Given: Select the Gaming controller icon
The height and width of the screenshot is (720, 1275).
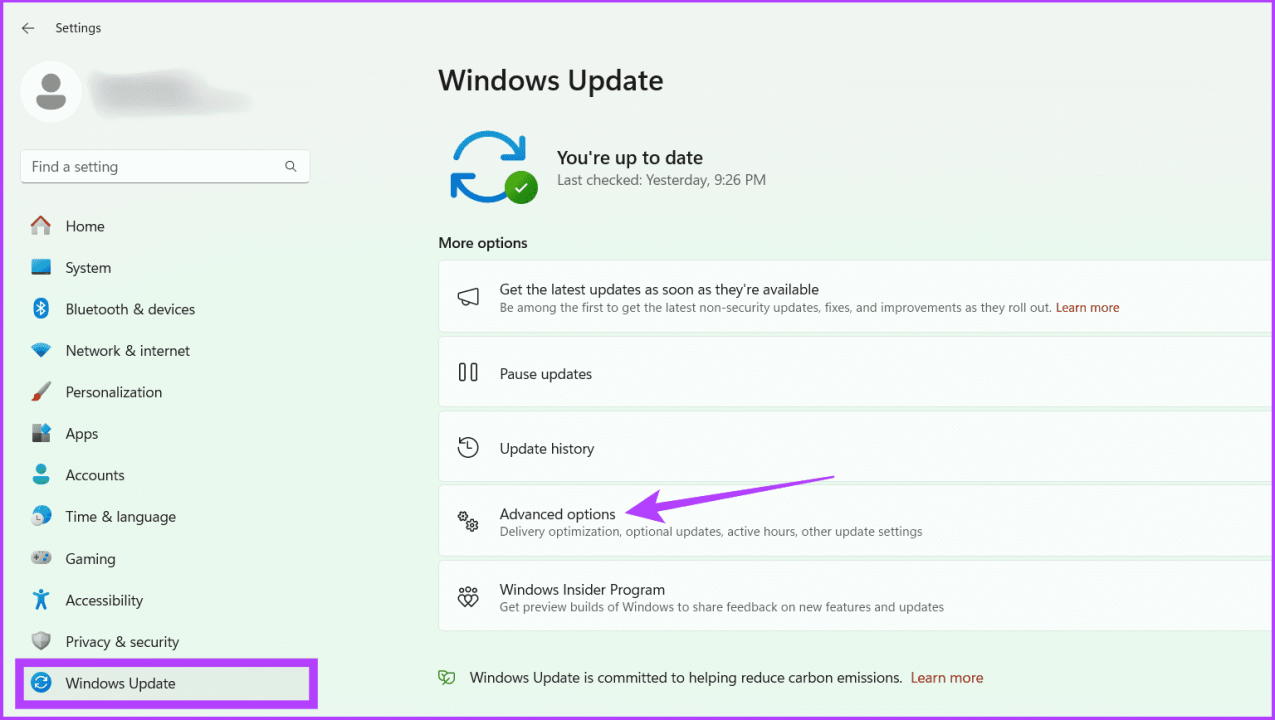Looking at the screenshot, I should click(x=41, y=558).
